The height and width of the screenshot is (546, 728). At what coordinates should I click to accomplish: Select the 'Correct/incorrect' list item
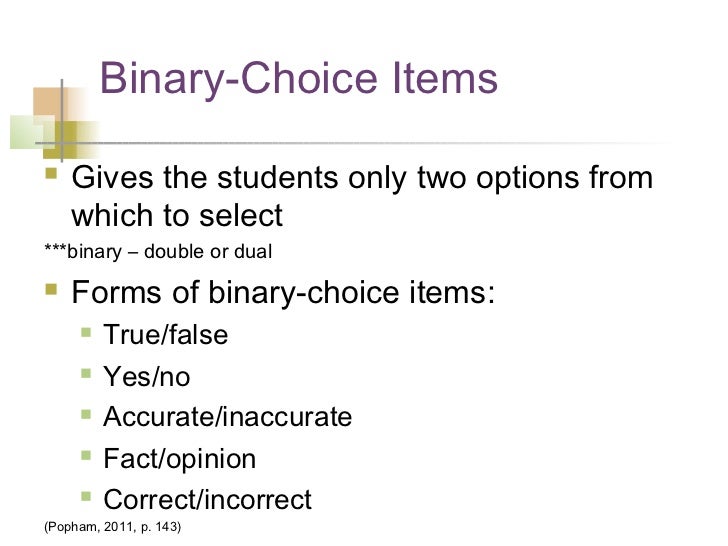pyautogui.click(x=208, y=500)
